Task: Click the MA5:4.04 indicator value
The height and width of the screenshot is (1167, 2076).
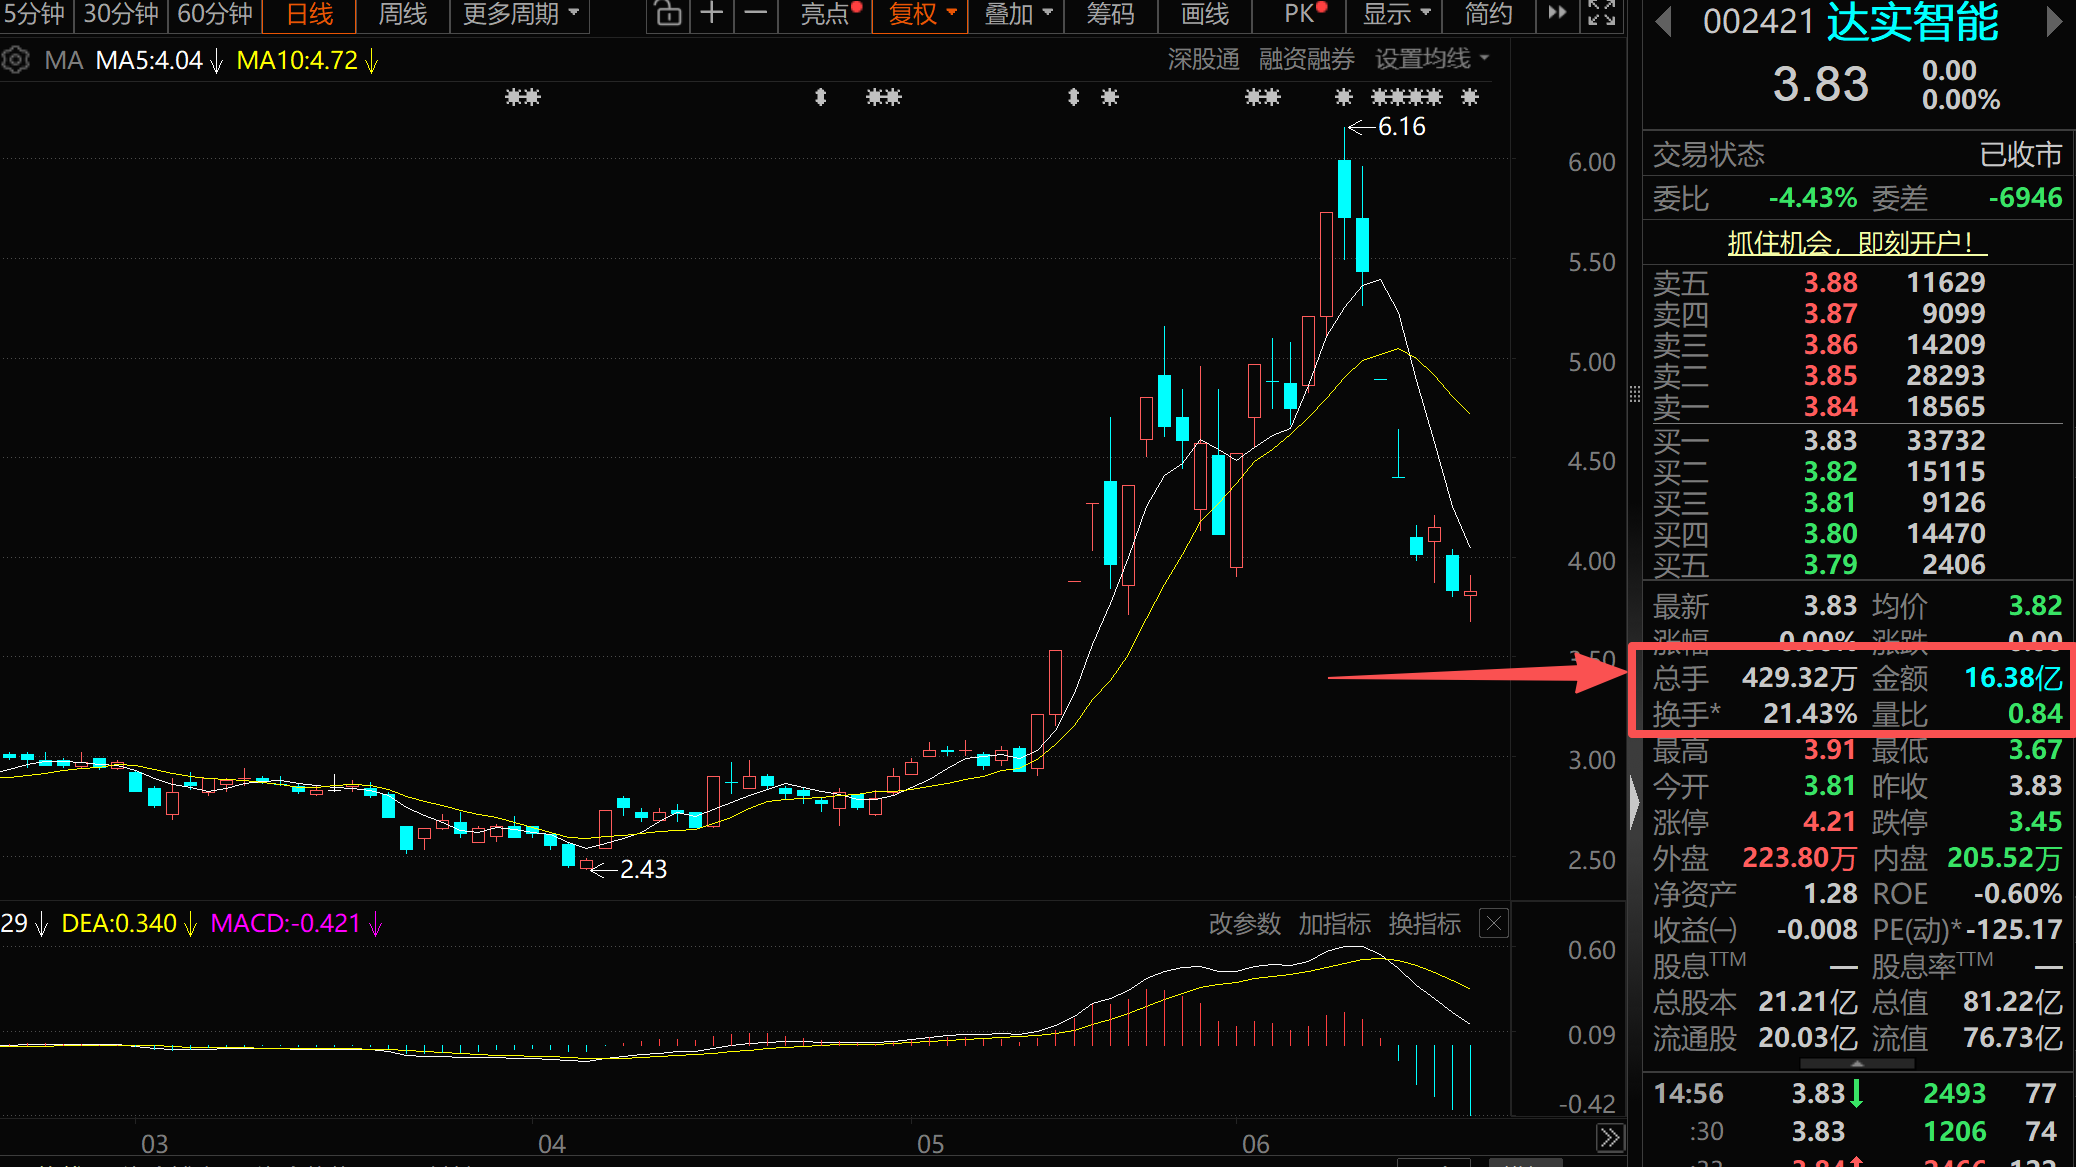Action: (x=149, y=61)
